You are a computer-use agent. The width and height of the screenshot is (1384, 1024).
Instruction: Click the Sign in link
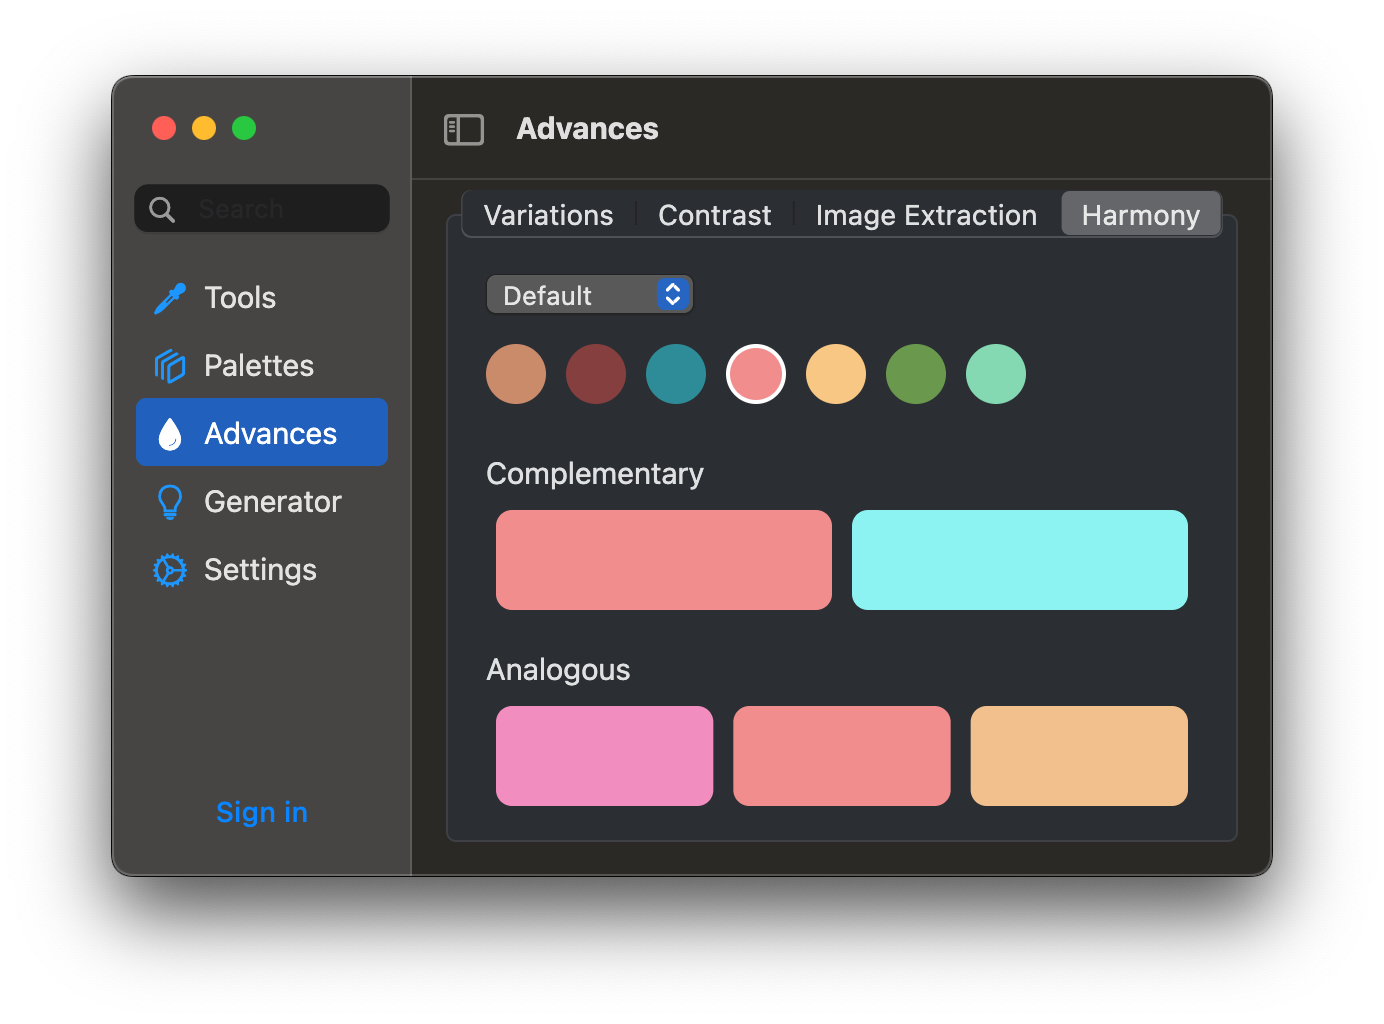point(262,812)
